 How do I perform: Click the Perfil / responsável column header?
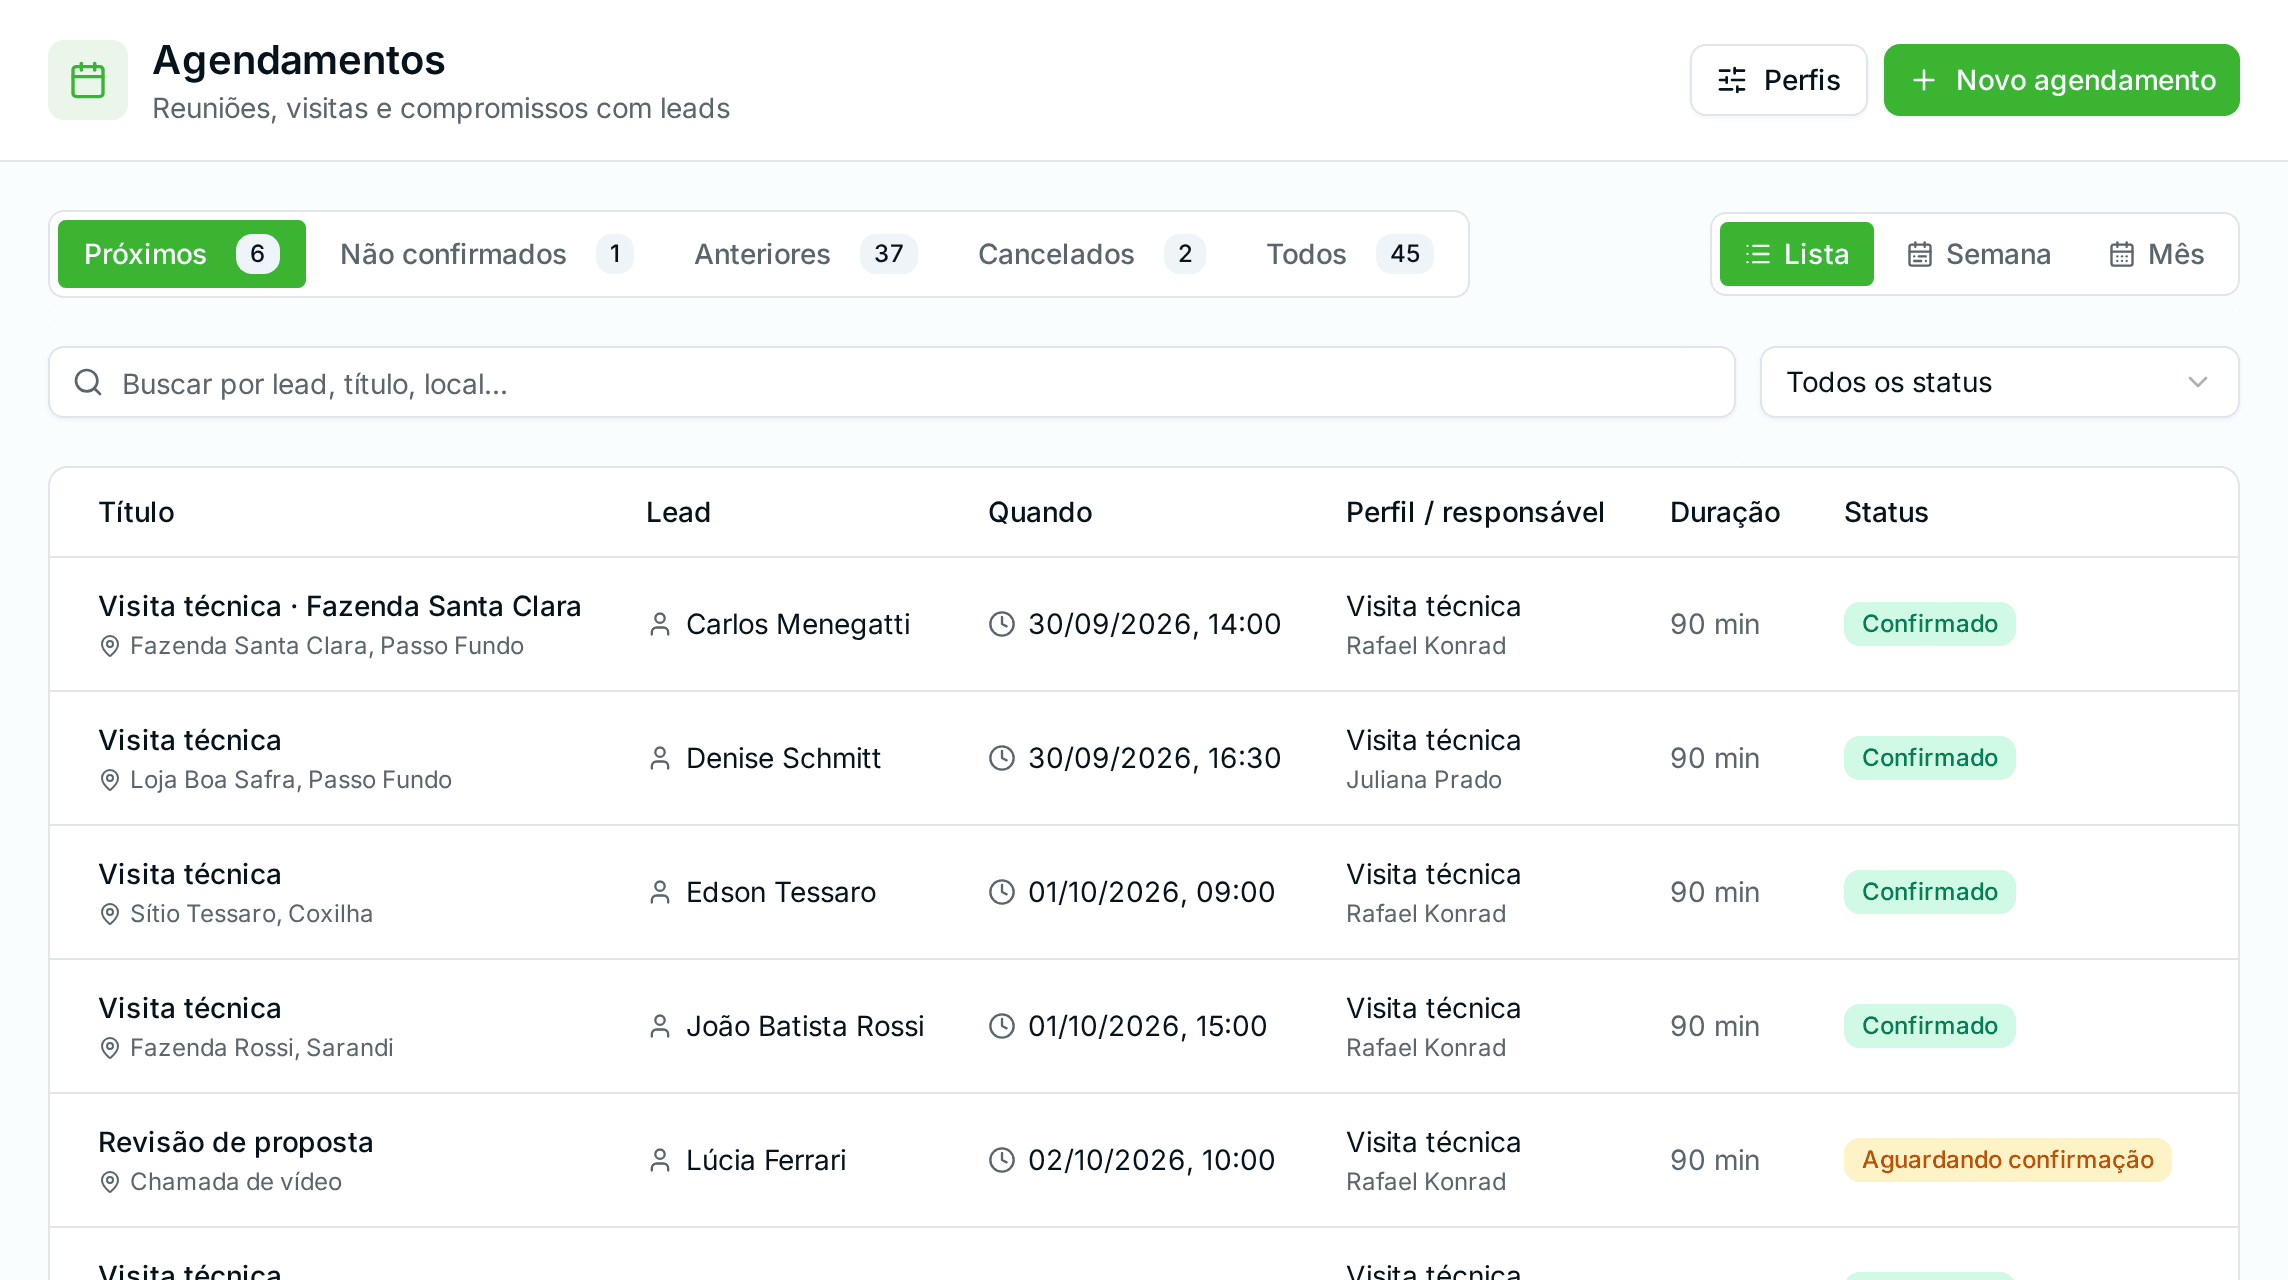(1475, 512)
